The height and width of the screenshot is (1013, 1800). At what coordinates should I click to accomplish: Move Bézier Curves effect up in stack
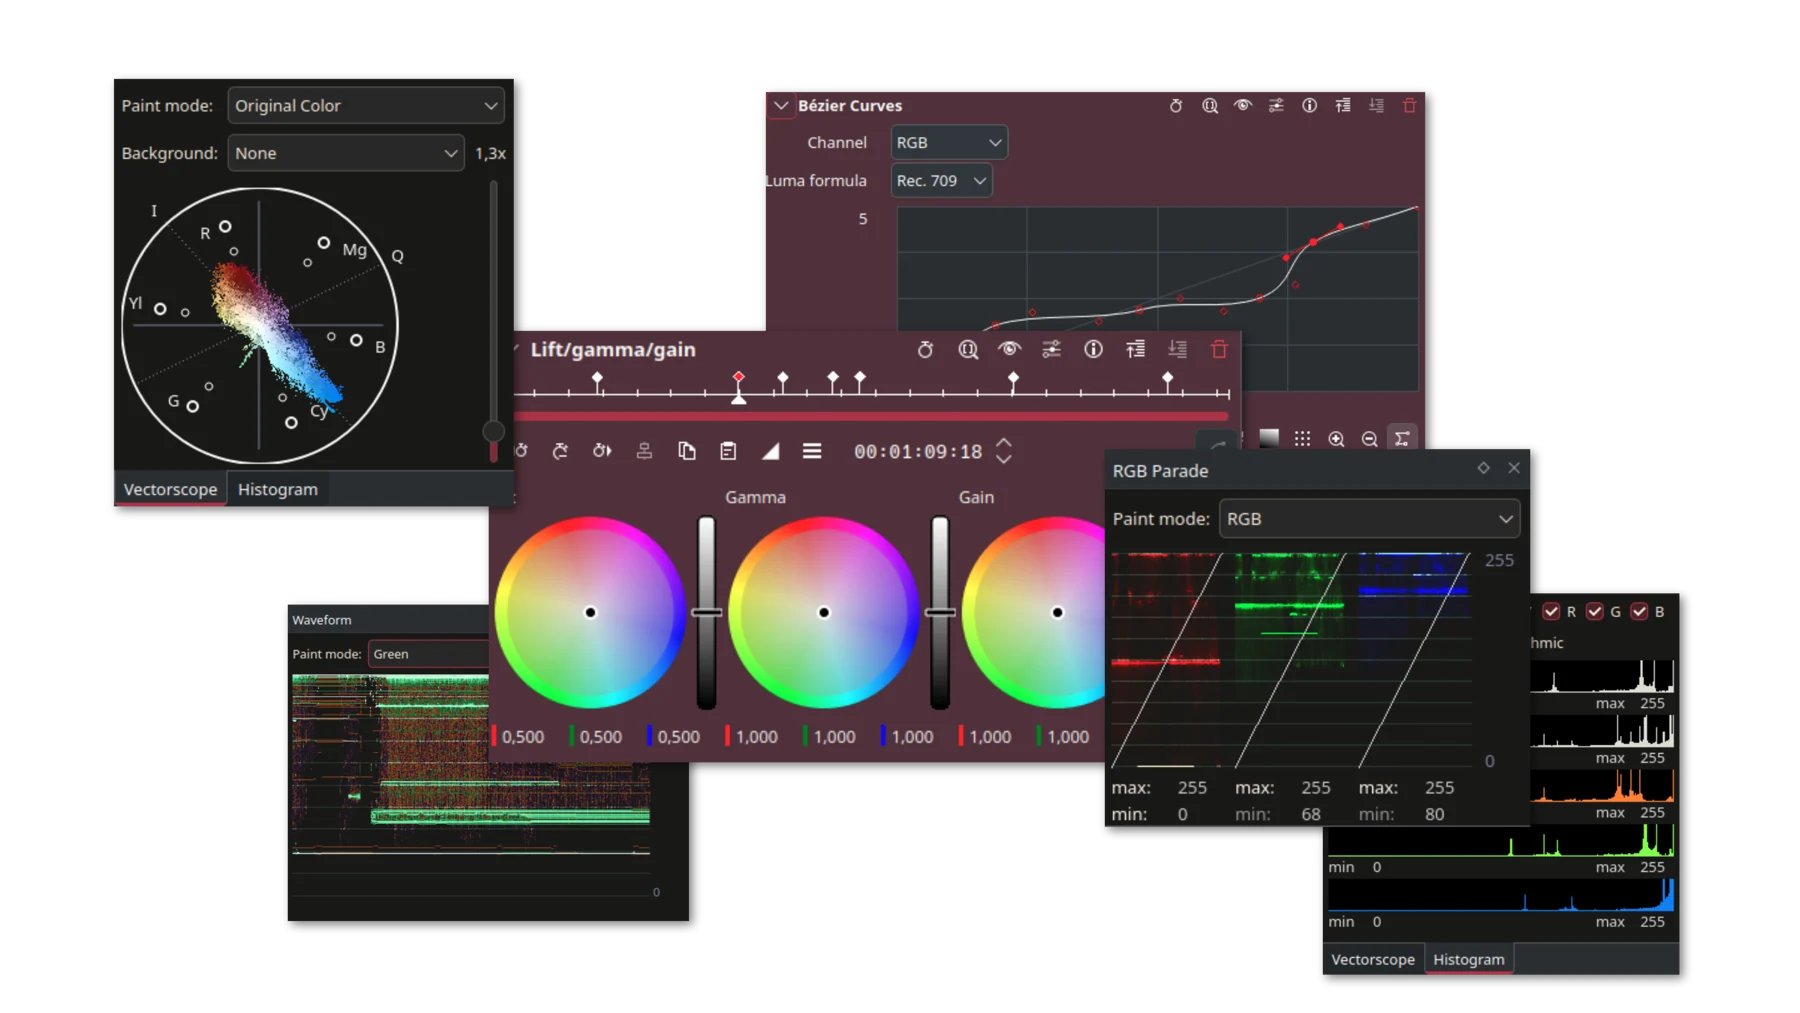click(x=1343, y=106)
